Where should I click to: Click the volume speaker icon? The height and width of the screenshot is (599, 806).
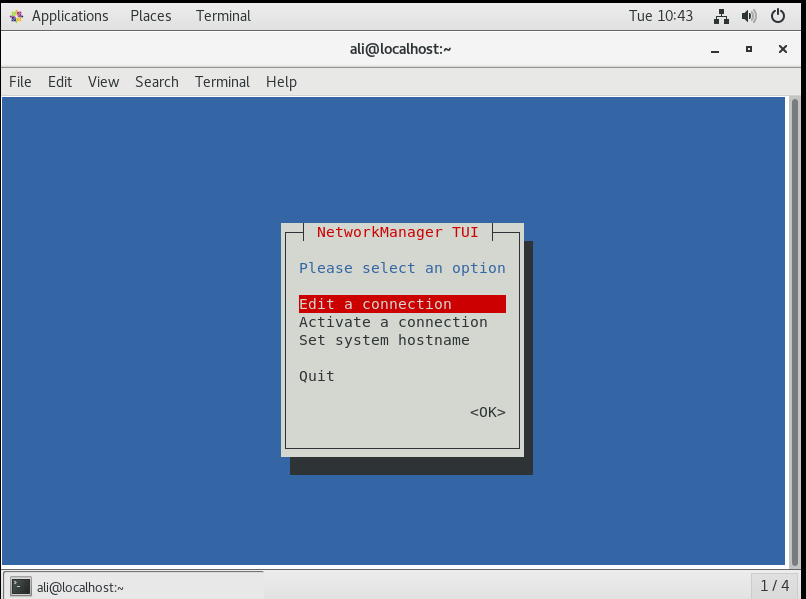click(749, 16)
